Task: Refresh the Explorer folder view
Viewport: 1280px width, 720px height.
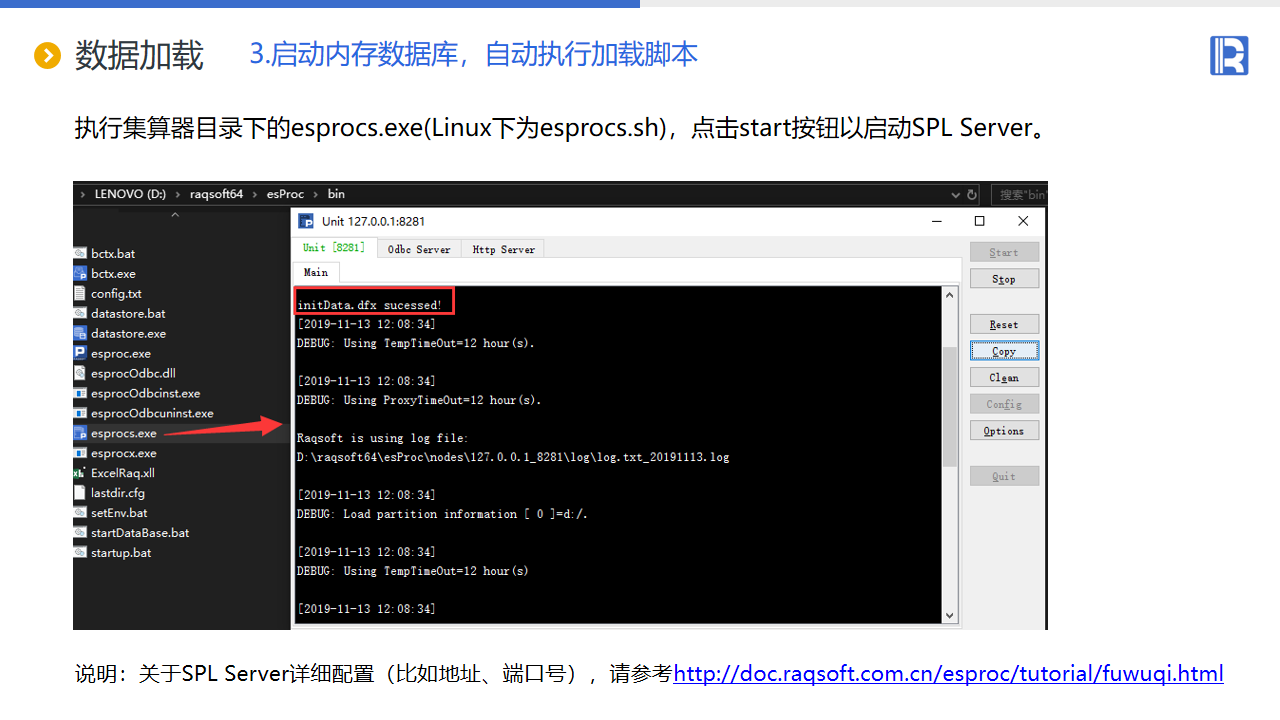Action: [972, 194]
